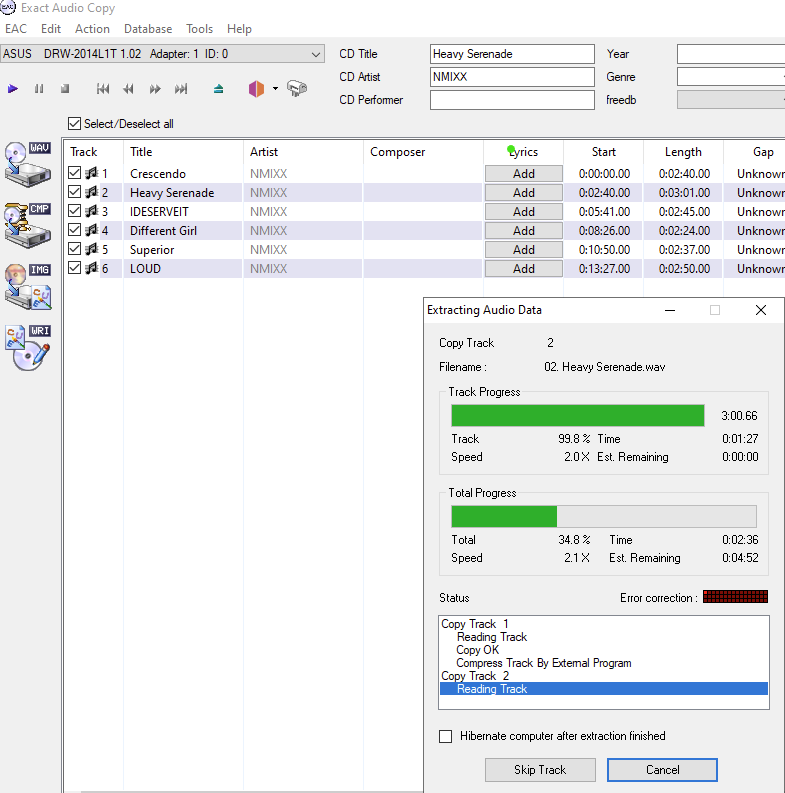Select the highlighted Reading Track status line

click(x=604, y=689)
